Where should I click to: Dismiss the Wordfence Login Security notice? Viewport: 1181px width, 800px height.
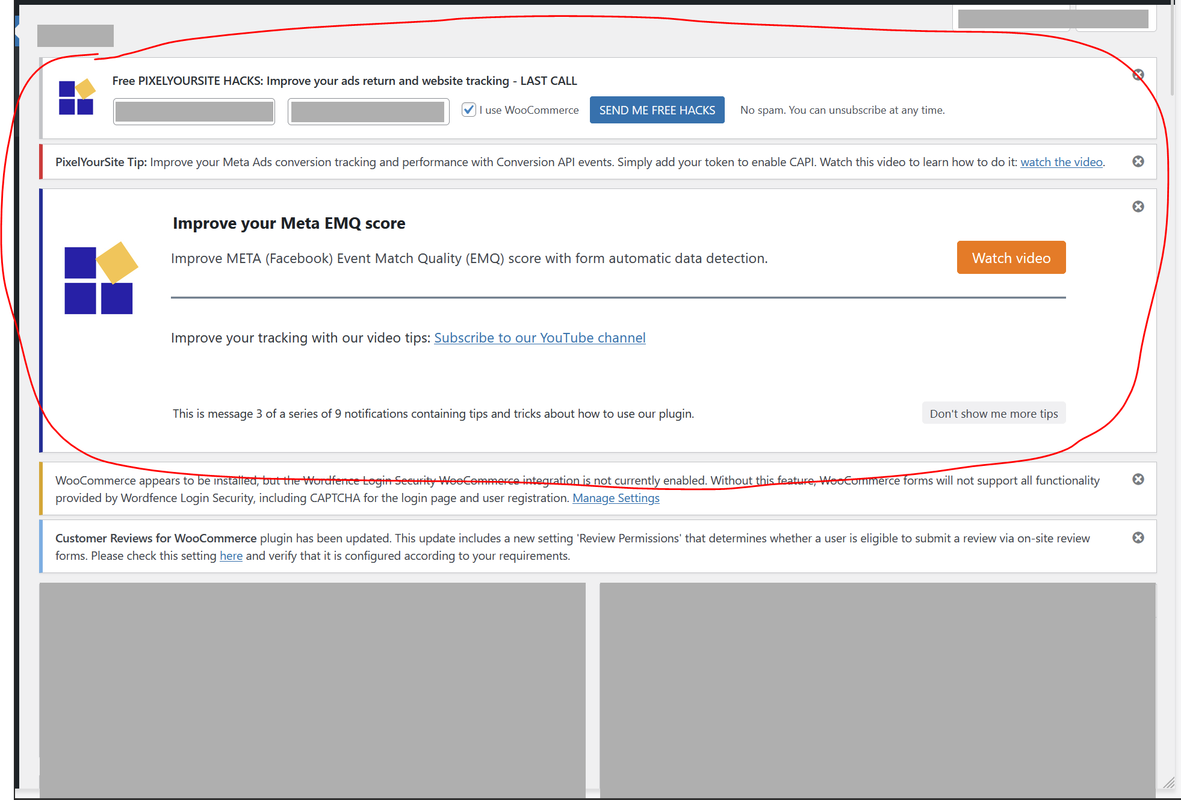pyautogui.click(x=1138, y=479)
